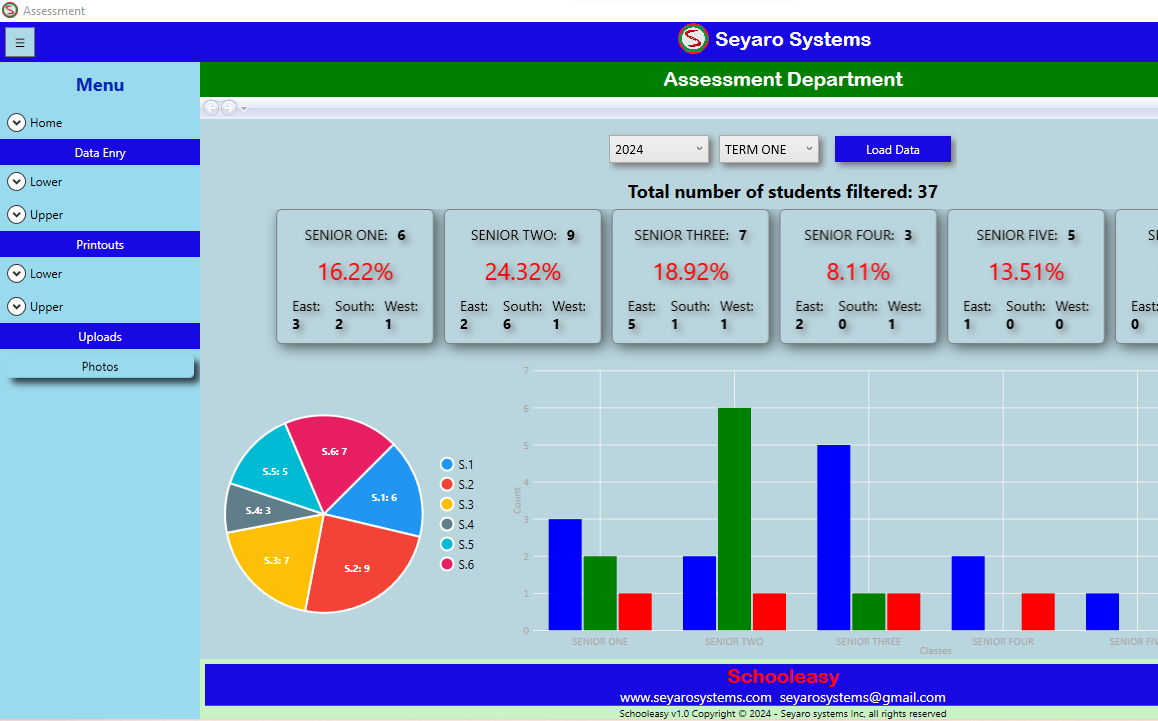This screenshot has height=721, width=1158.
Task: Select the Data Enry menu header
Action: (100, 152)
